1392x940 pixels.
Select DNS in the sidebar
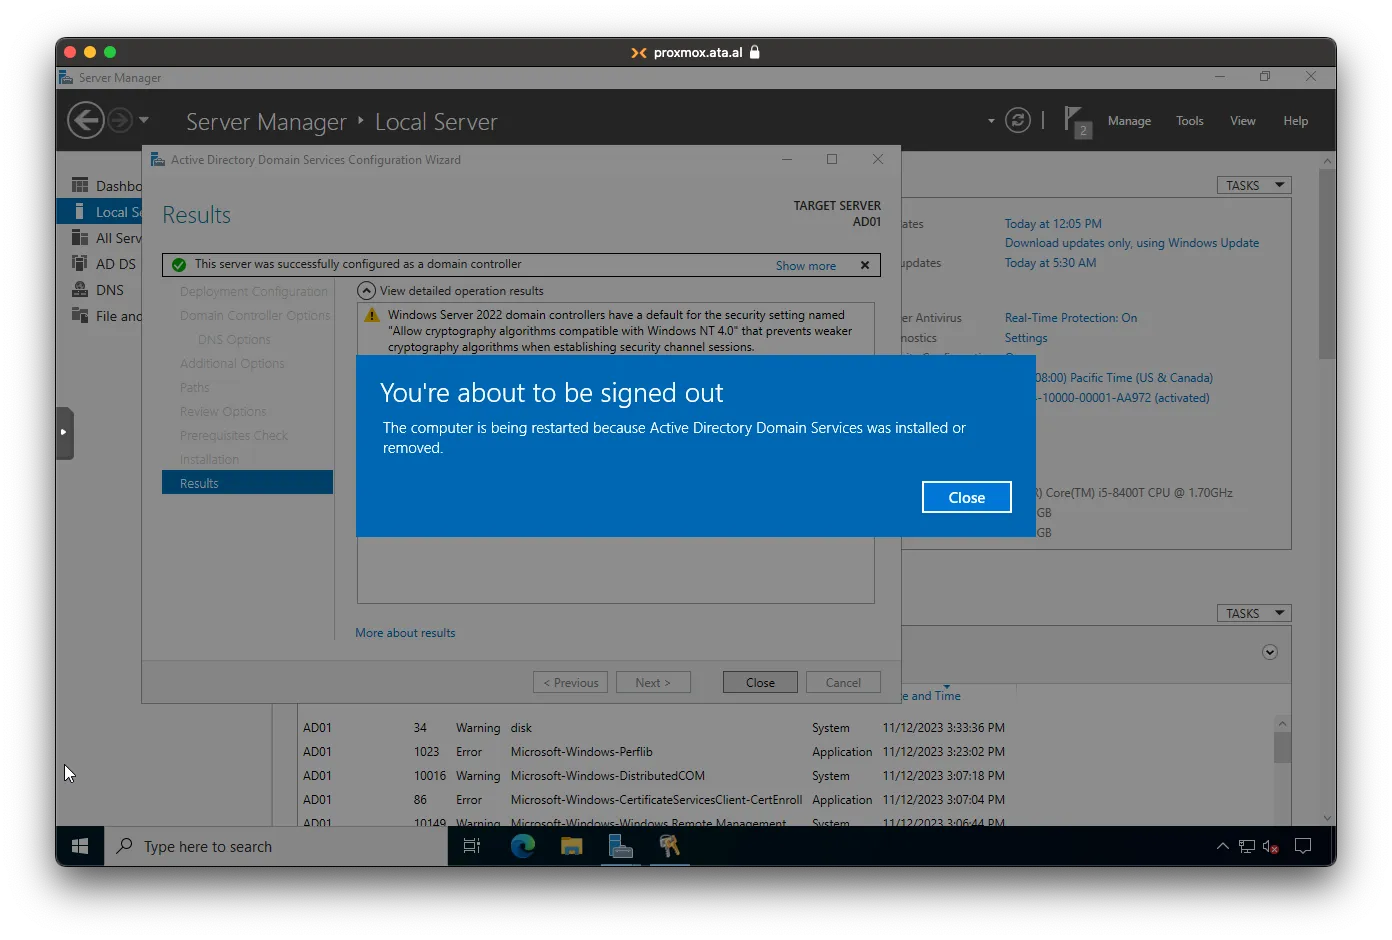pyautogui.click(x=106, y=290)
